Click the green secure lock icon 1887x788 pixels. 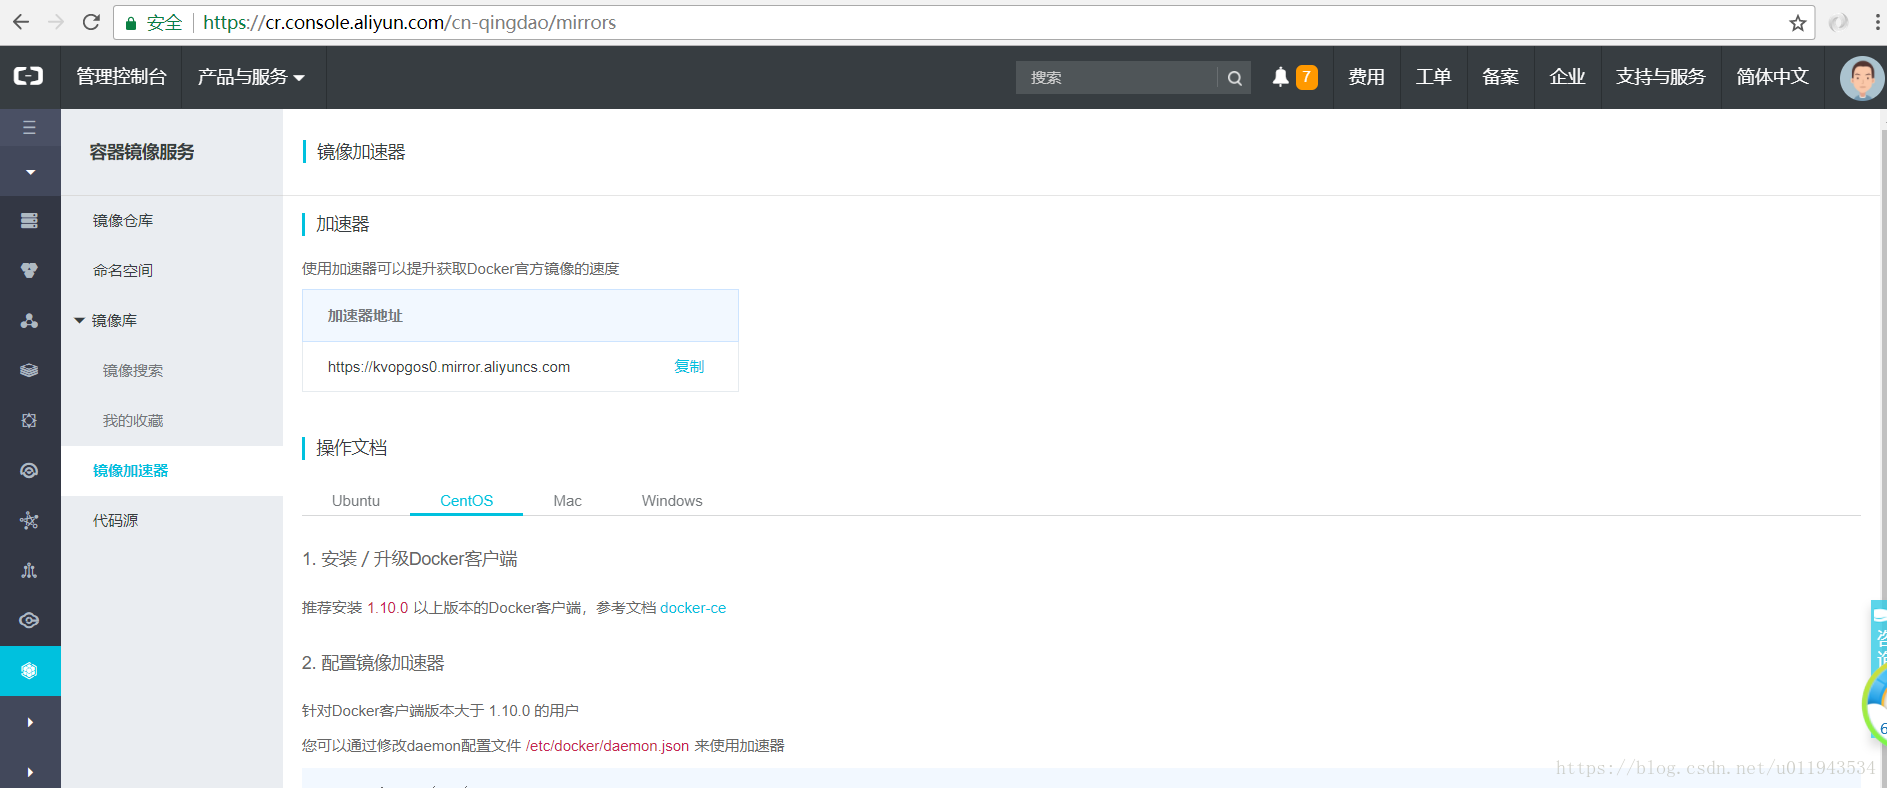click(x=130, y=23)
